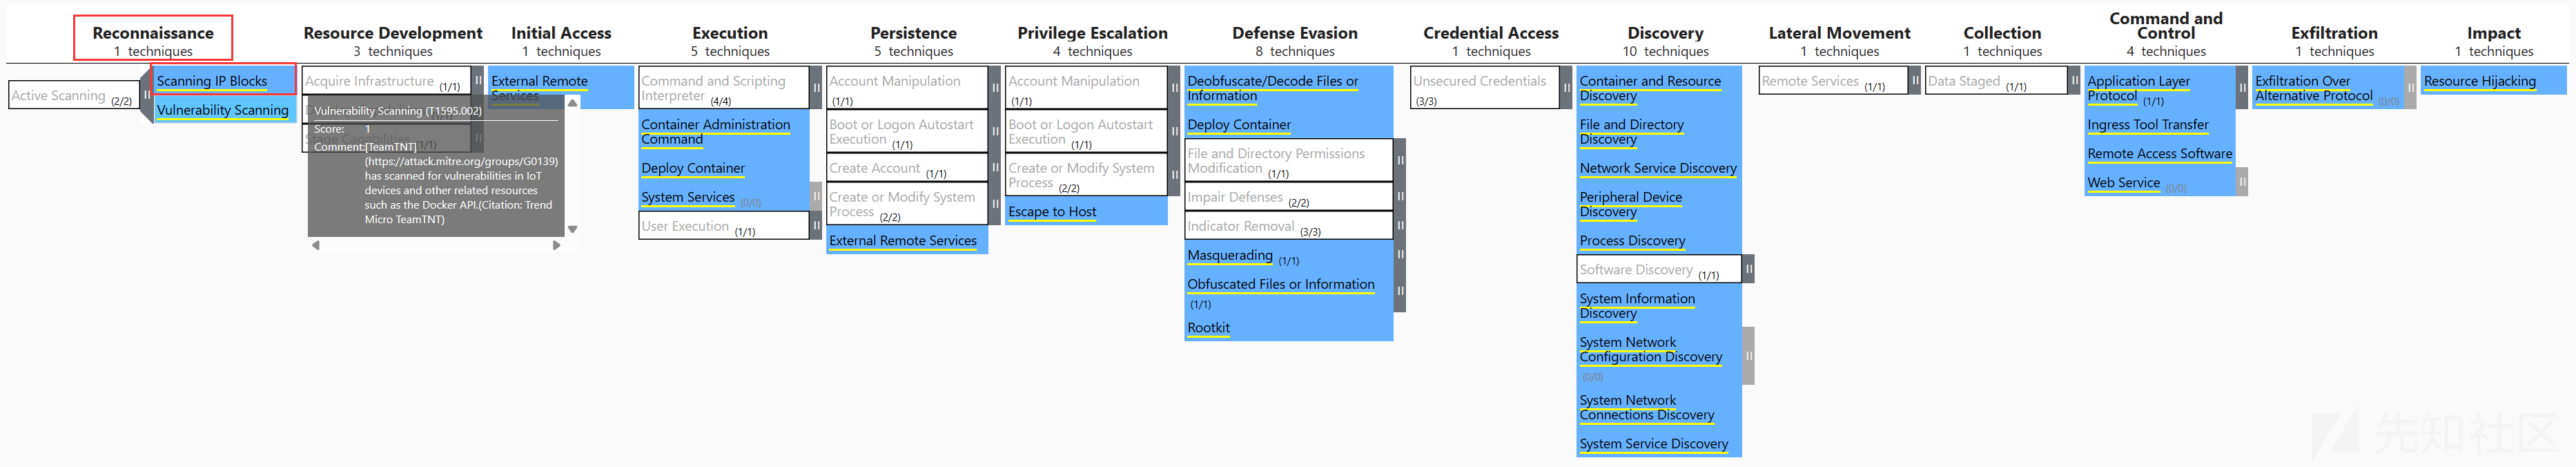Expand Software Discovery sub-techniques handle

click(x=1749, y=269)
